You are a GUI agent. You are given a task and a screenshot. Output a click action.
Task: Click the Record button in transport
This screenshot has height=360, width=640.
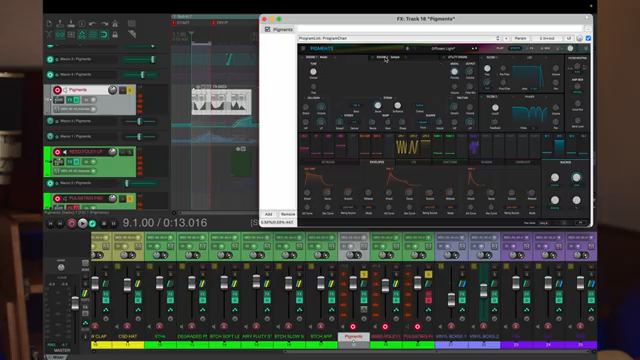click(x=72, y=223)
